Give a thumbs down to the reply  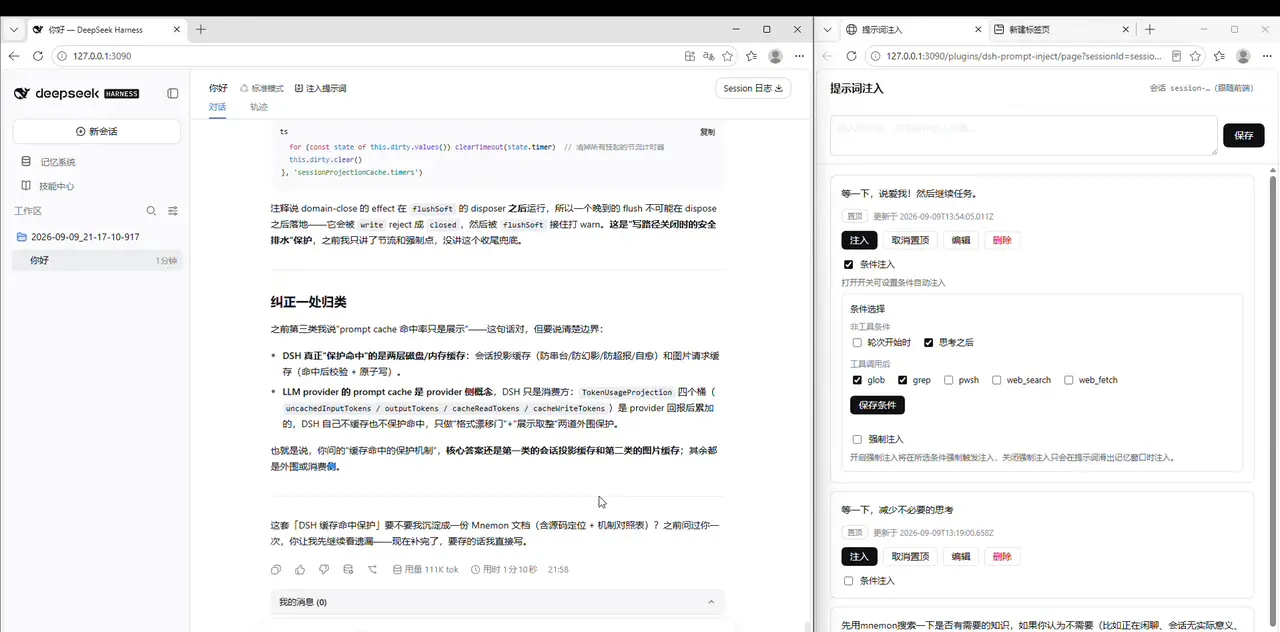tap(324, 569)
